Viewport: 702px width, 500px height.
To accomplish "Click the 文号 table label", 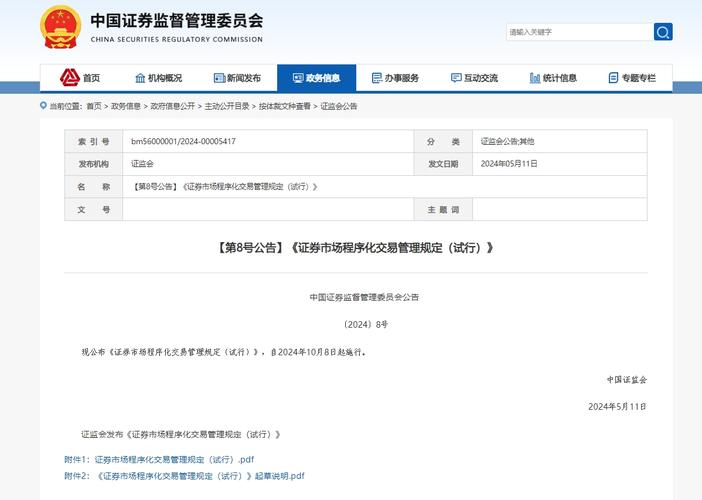I will point(94,209).
